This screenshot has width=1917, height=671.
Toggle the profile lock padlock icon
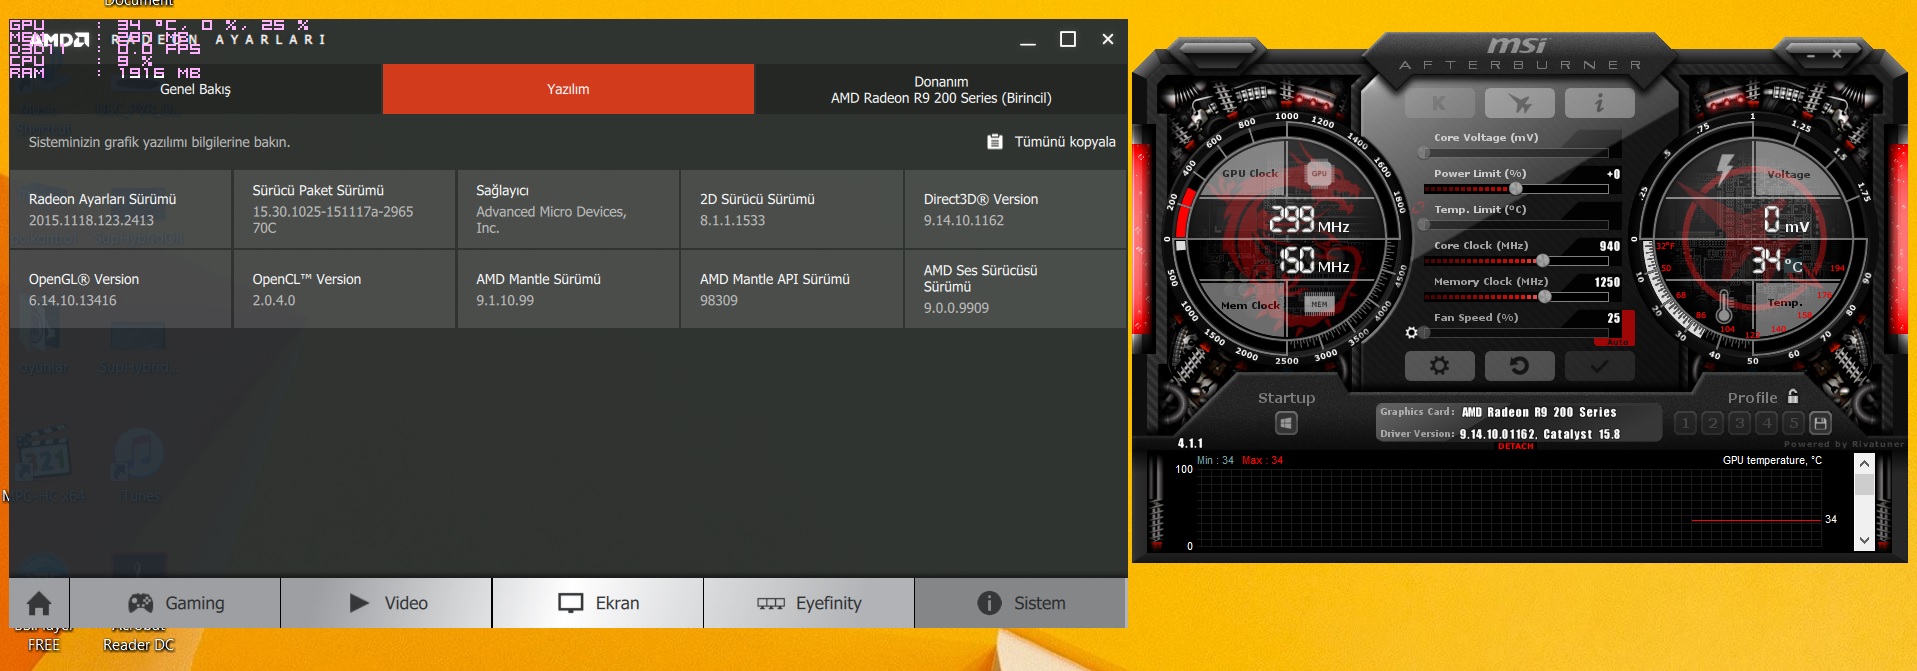1793,396
